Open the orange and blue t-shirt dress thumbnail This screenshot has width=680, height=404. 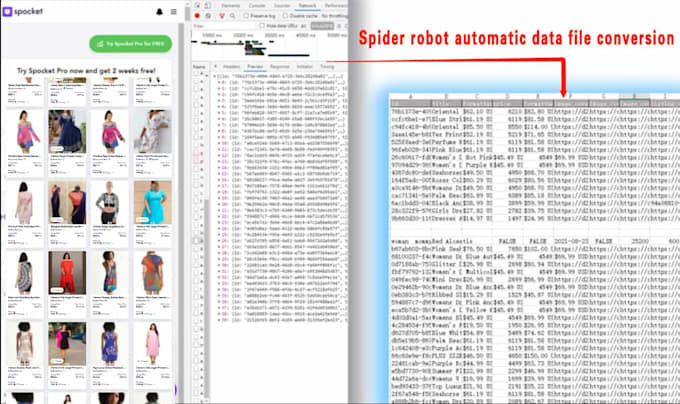[153, 273]
